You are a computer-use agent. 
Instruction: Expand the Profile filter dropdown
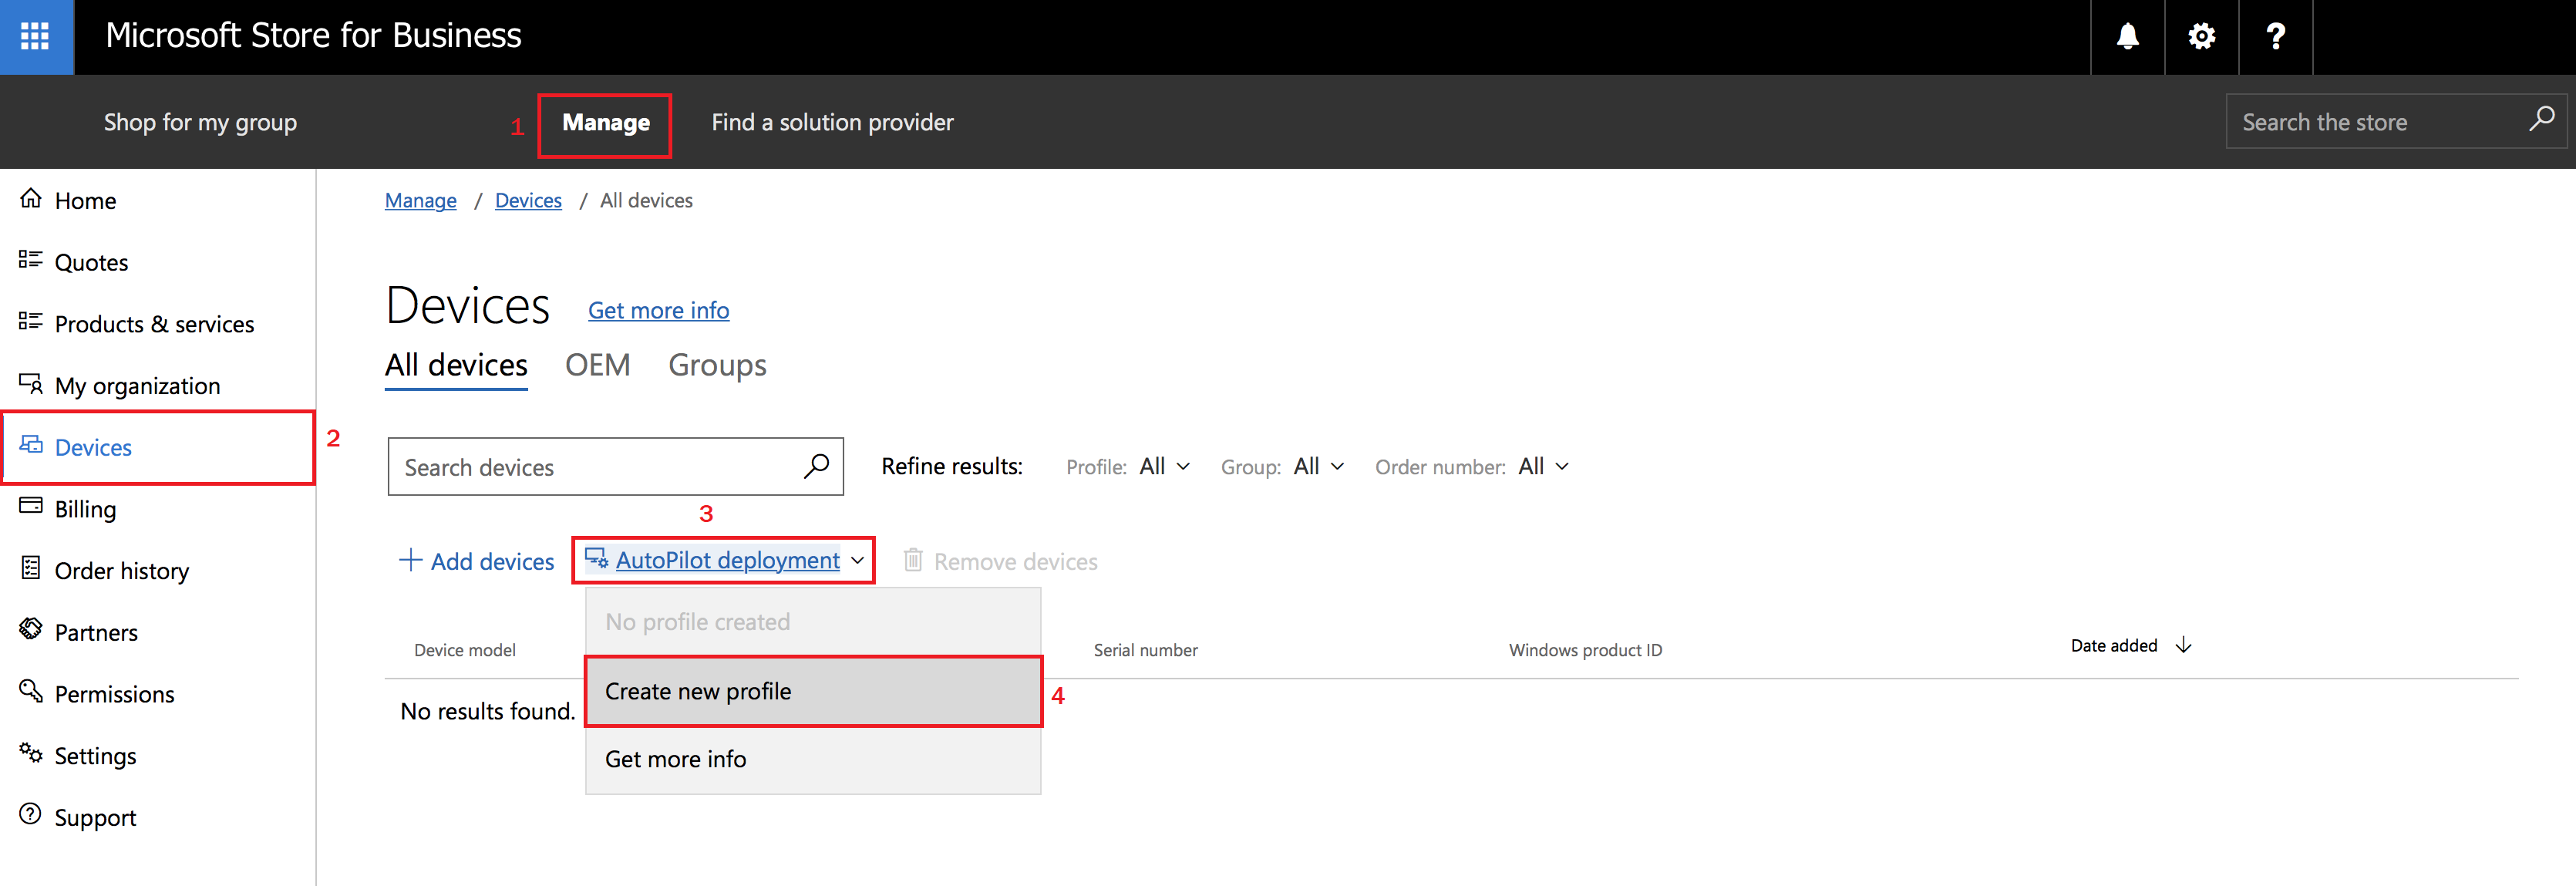click(1163, 466)
